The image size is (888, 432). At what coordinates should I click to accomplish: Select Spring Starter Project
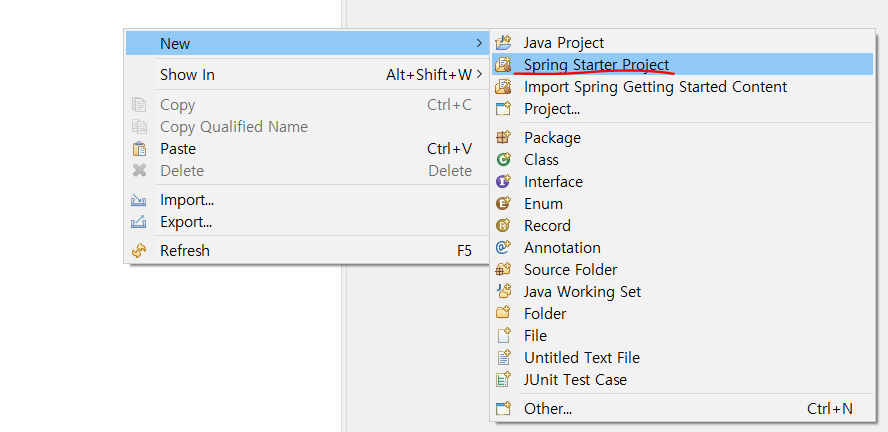(682, 65)
